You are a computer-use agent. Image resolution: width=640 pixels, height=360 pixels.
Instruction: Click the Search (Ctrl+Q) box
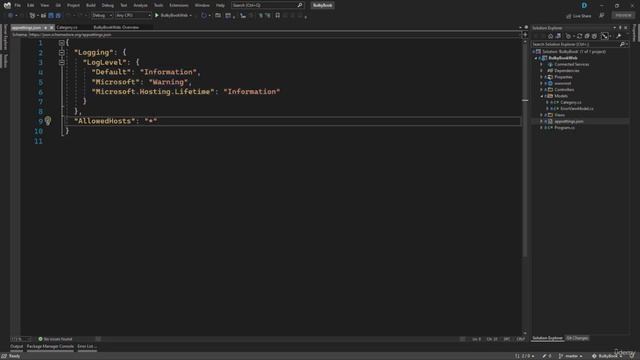pos(267,5)
